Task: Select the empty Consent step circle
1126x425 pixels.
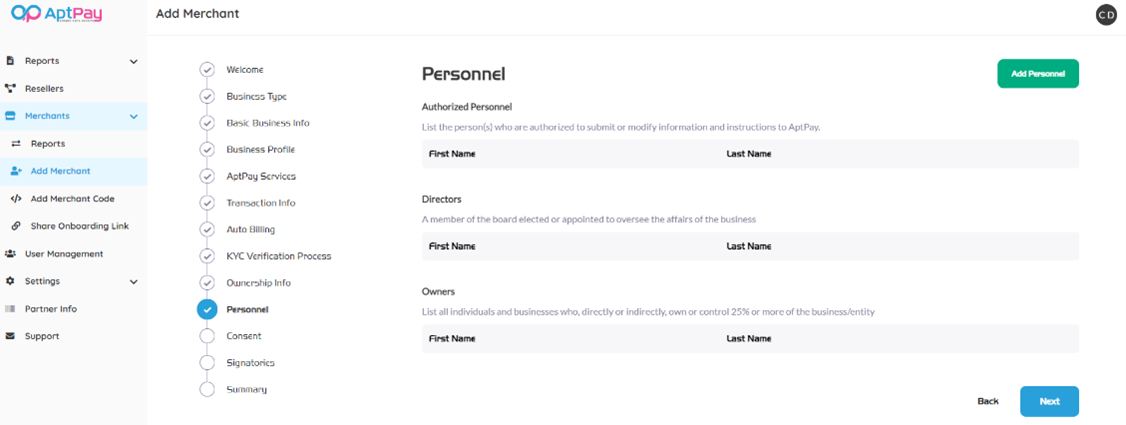Action: (207, 336)
